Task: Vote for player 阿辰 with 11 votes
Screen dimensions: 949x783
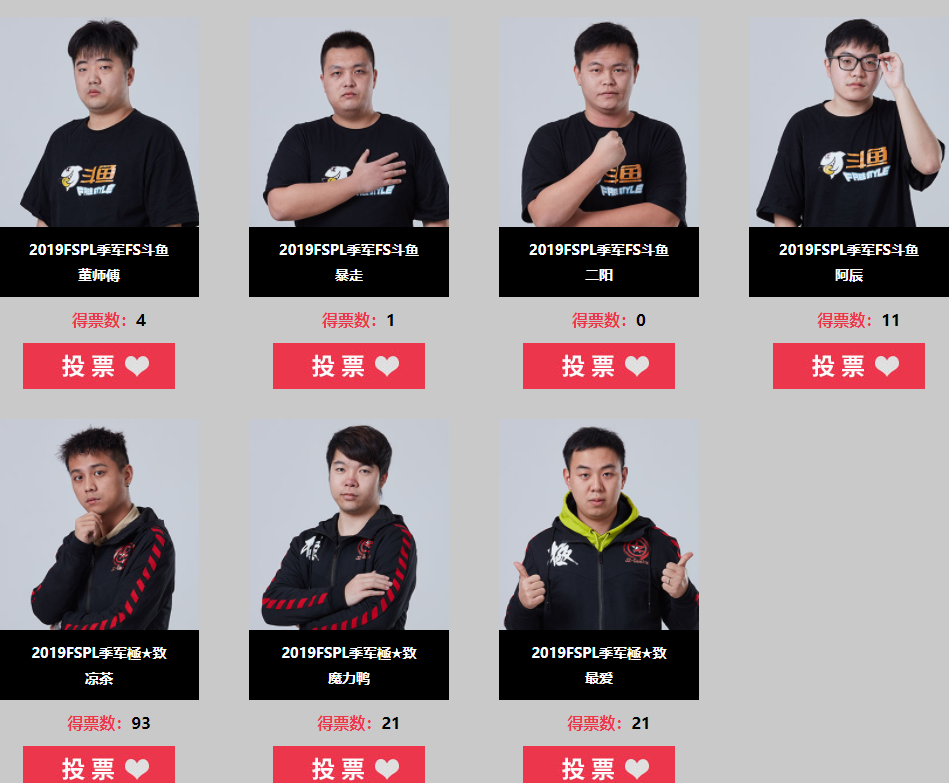Action: point(849,366)
